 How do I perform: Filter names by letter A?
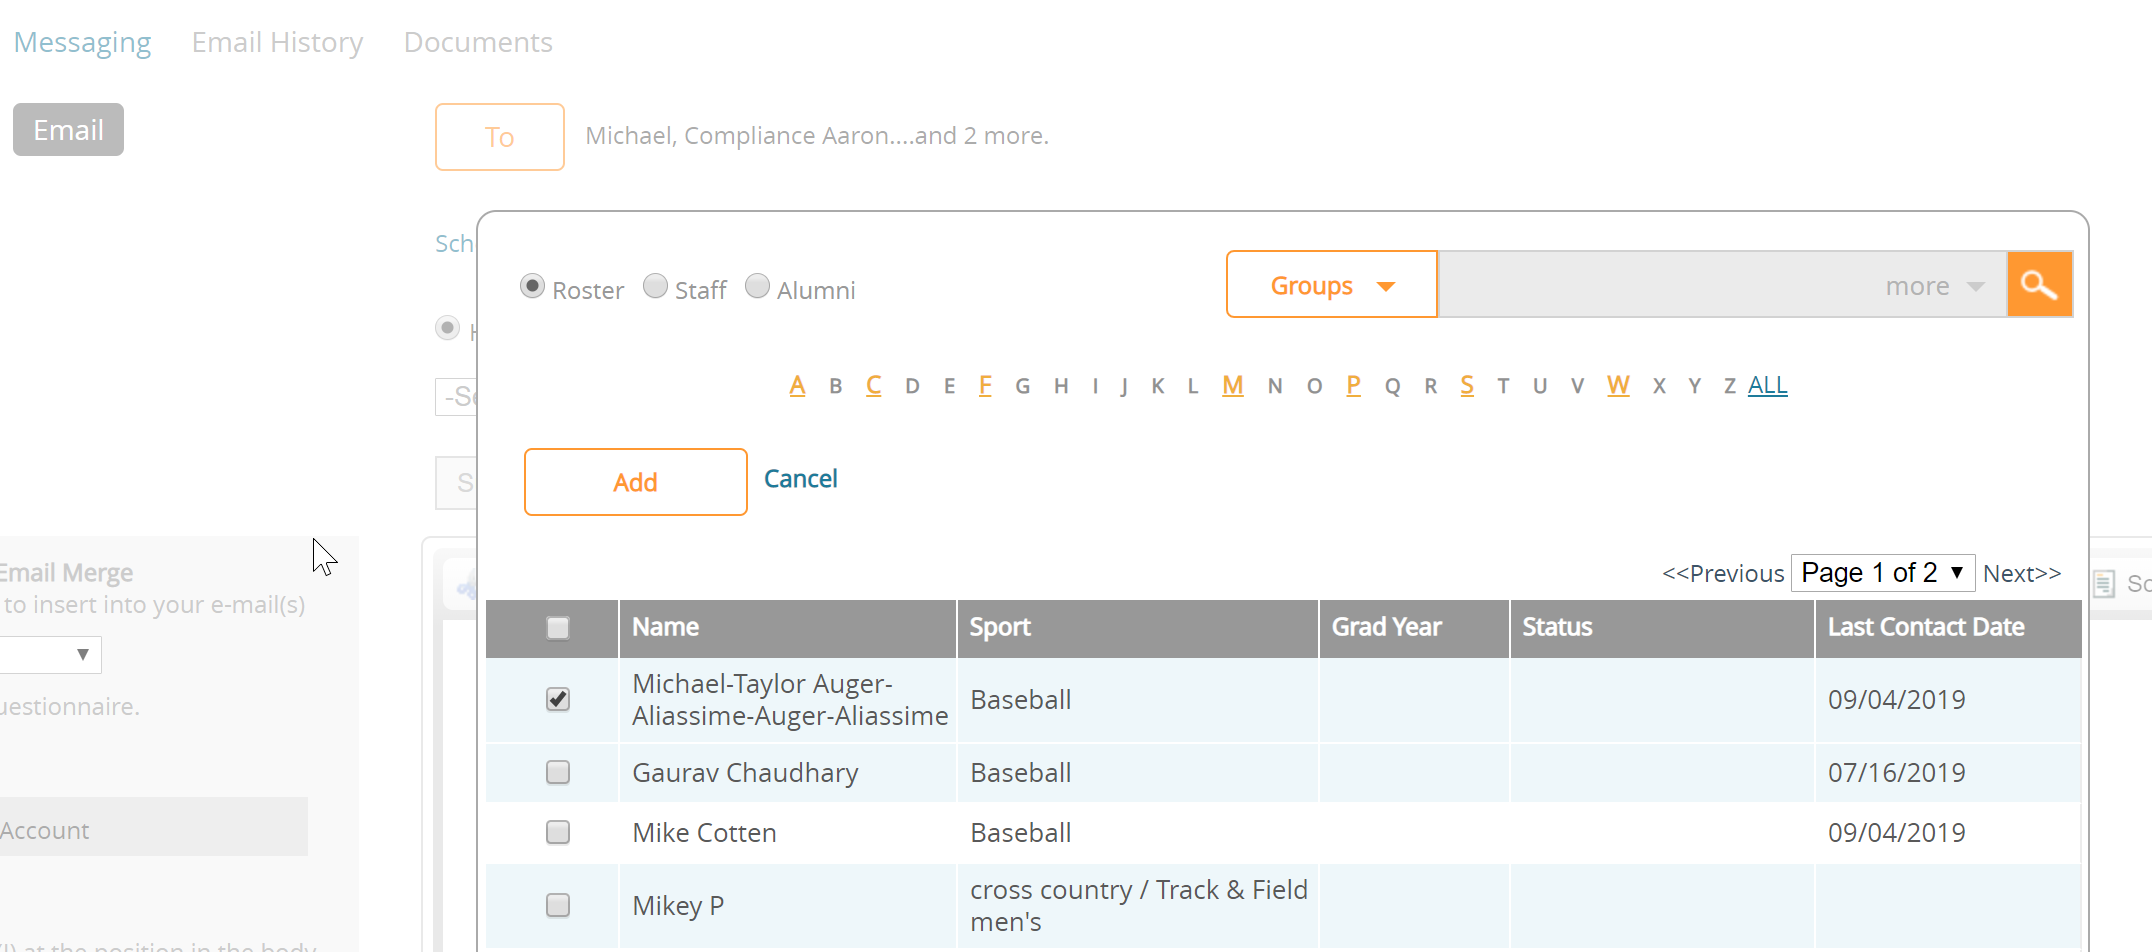click(x=797, y=385)
